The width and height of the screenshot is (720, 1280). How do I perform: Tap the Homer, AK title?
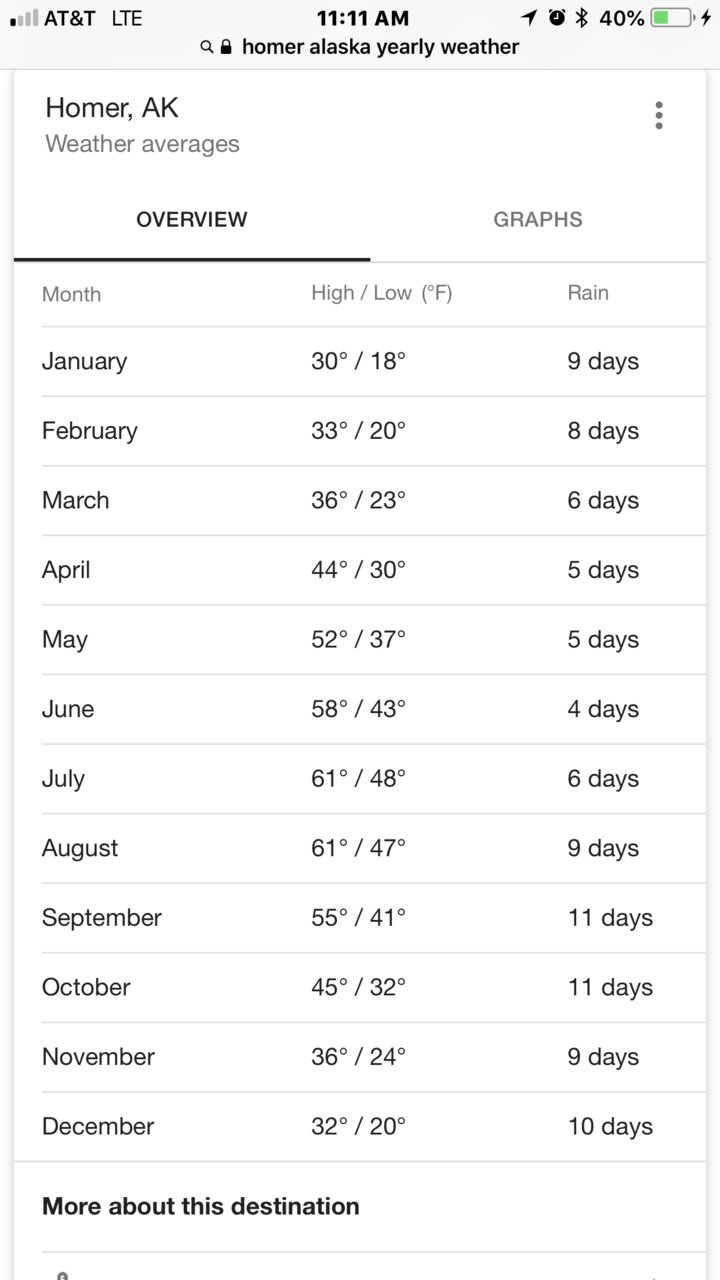click(112, 108)
